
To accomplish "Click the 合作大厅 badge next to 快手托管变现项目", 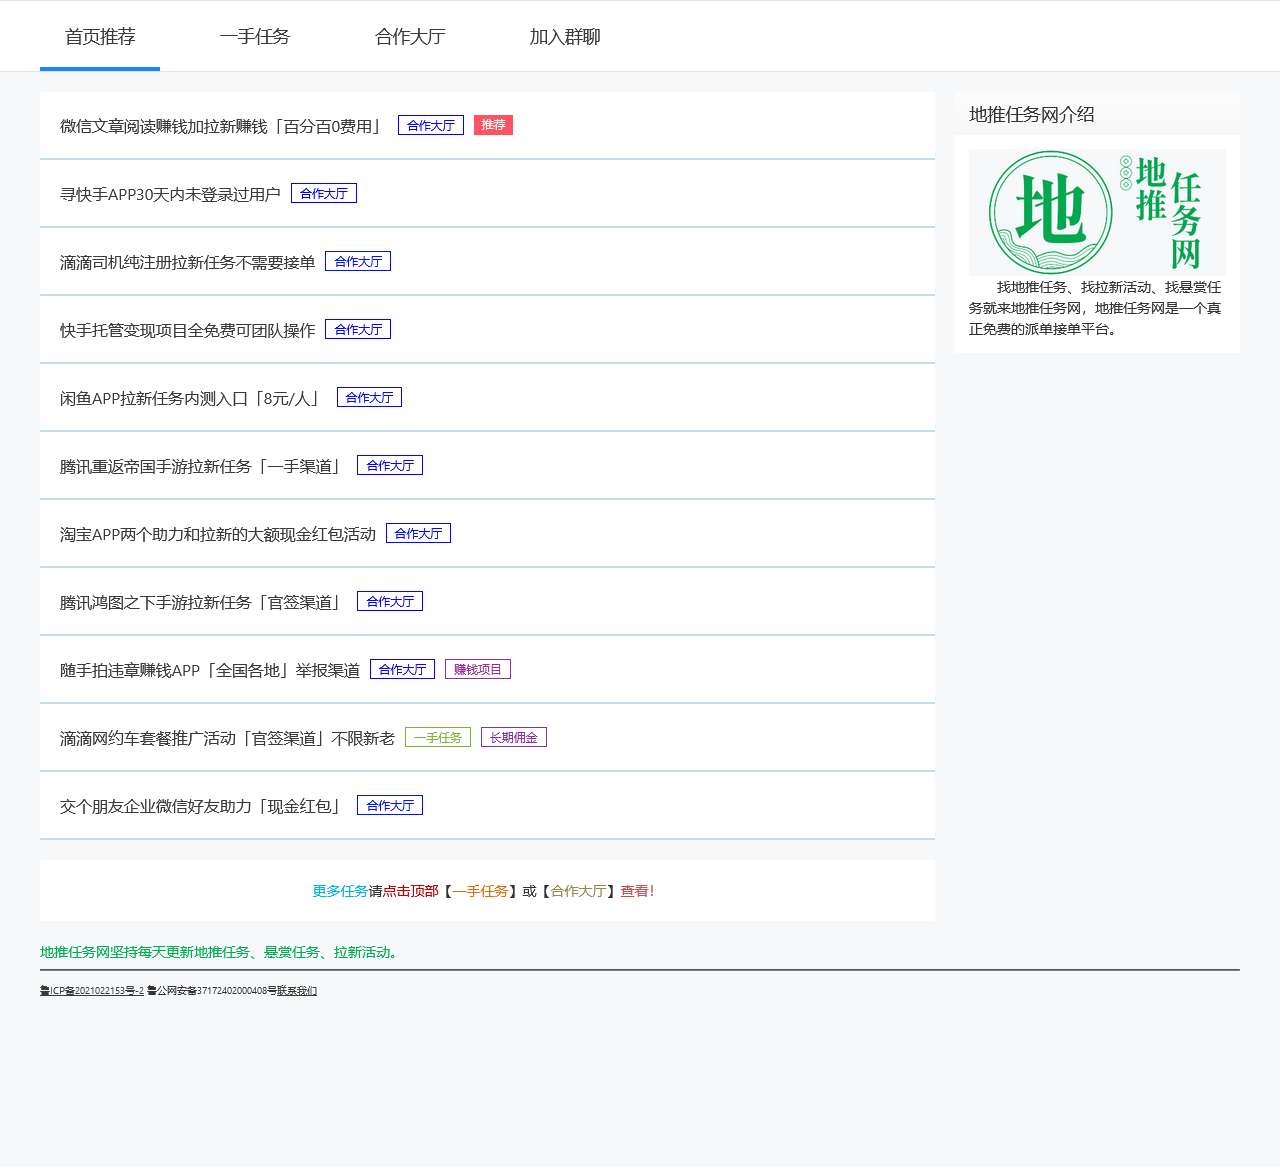I will coord(358,329).
